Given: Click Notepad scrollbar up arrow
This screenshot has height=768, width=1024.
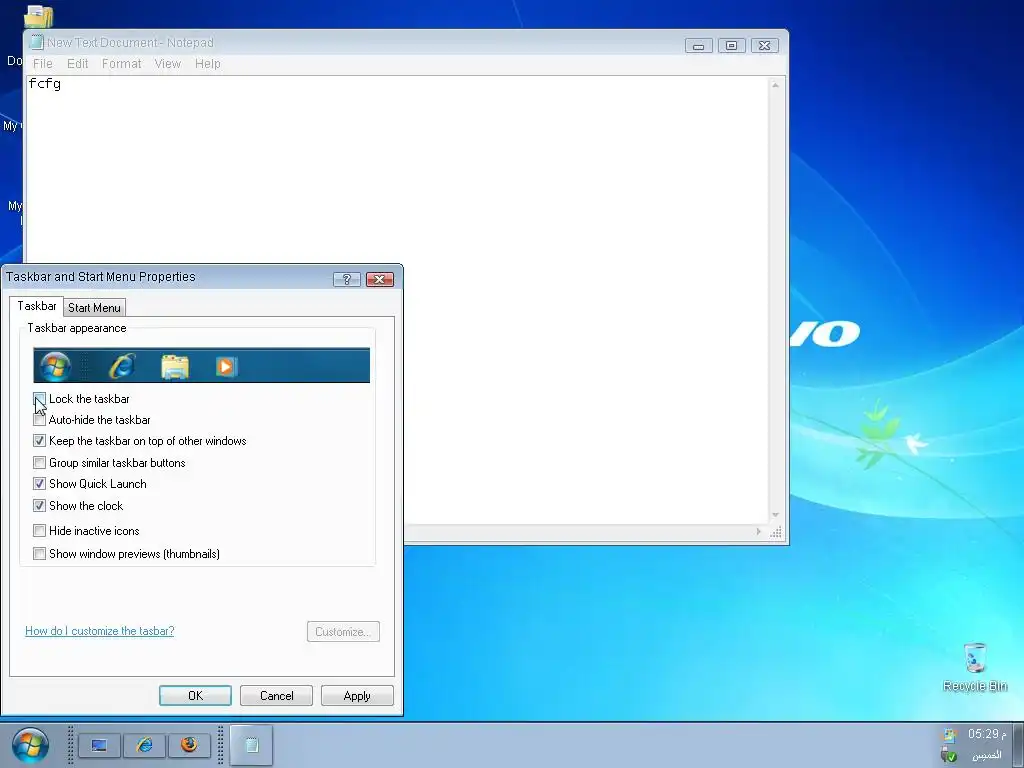Looking at the screenshot, I should point(775,85).
